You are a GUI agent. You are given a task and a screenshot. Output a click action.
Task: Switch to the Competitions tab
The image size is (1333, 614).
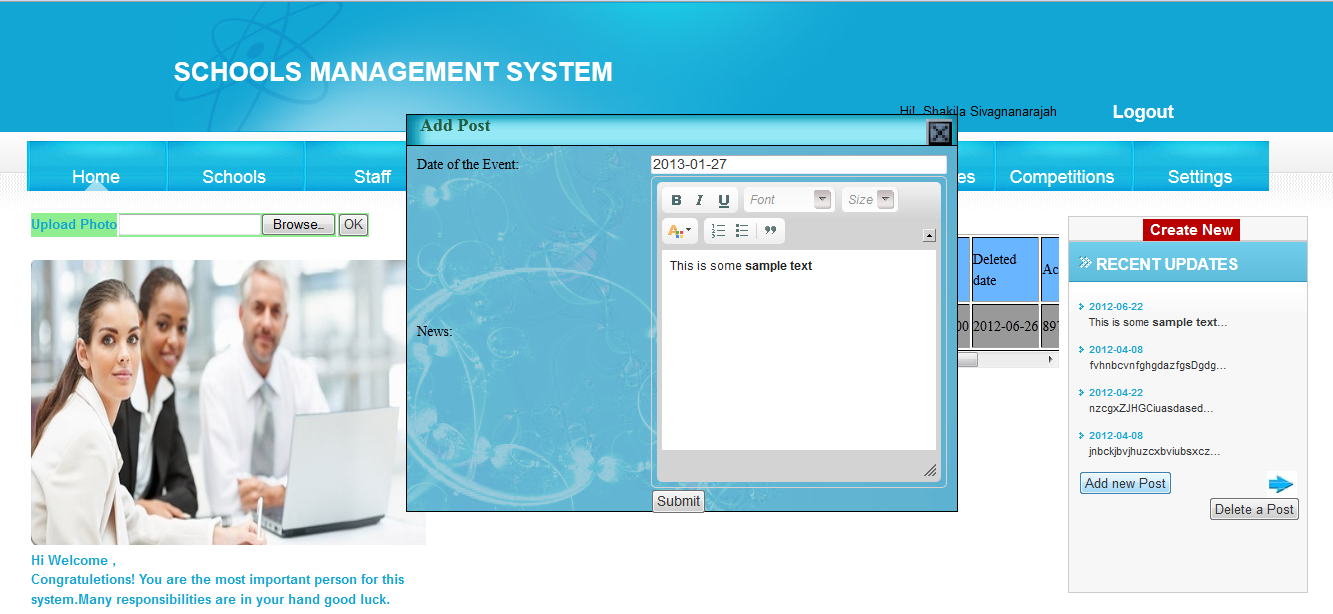[1062, 176]
